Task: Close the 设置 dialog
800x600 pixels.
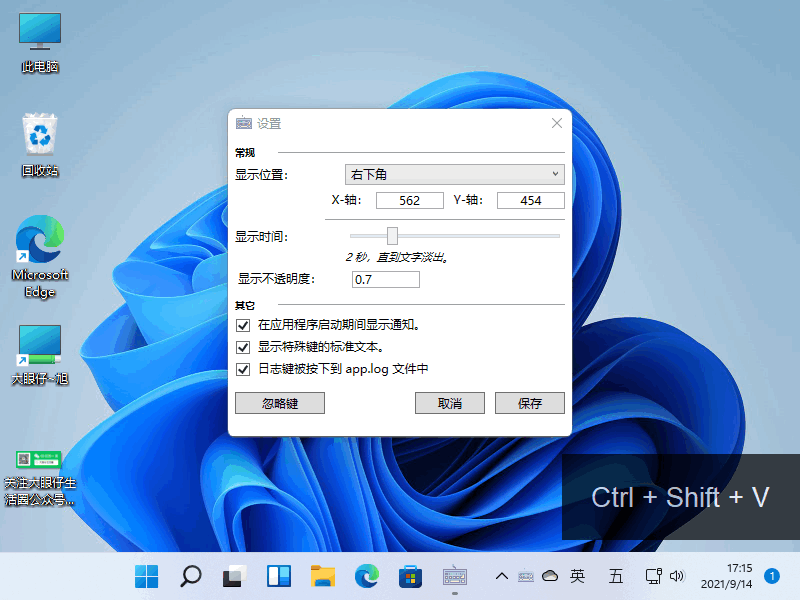Action: (557, 123)
